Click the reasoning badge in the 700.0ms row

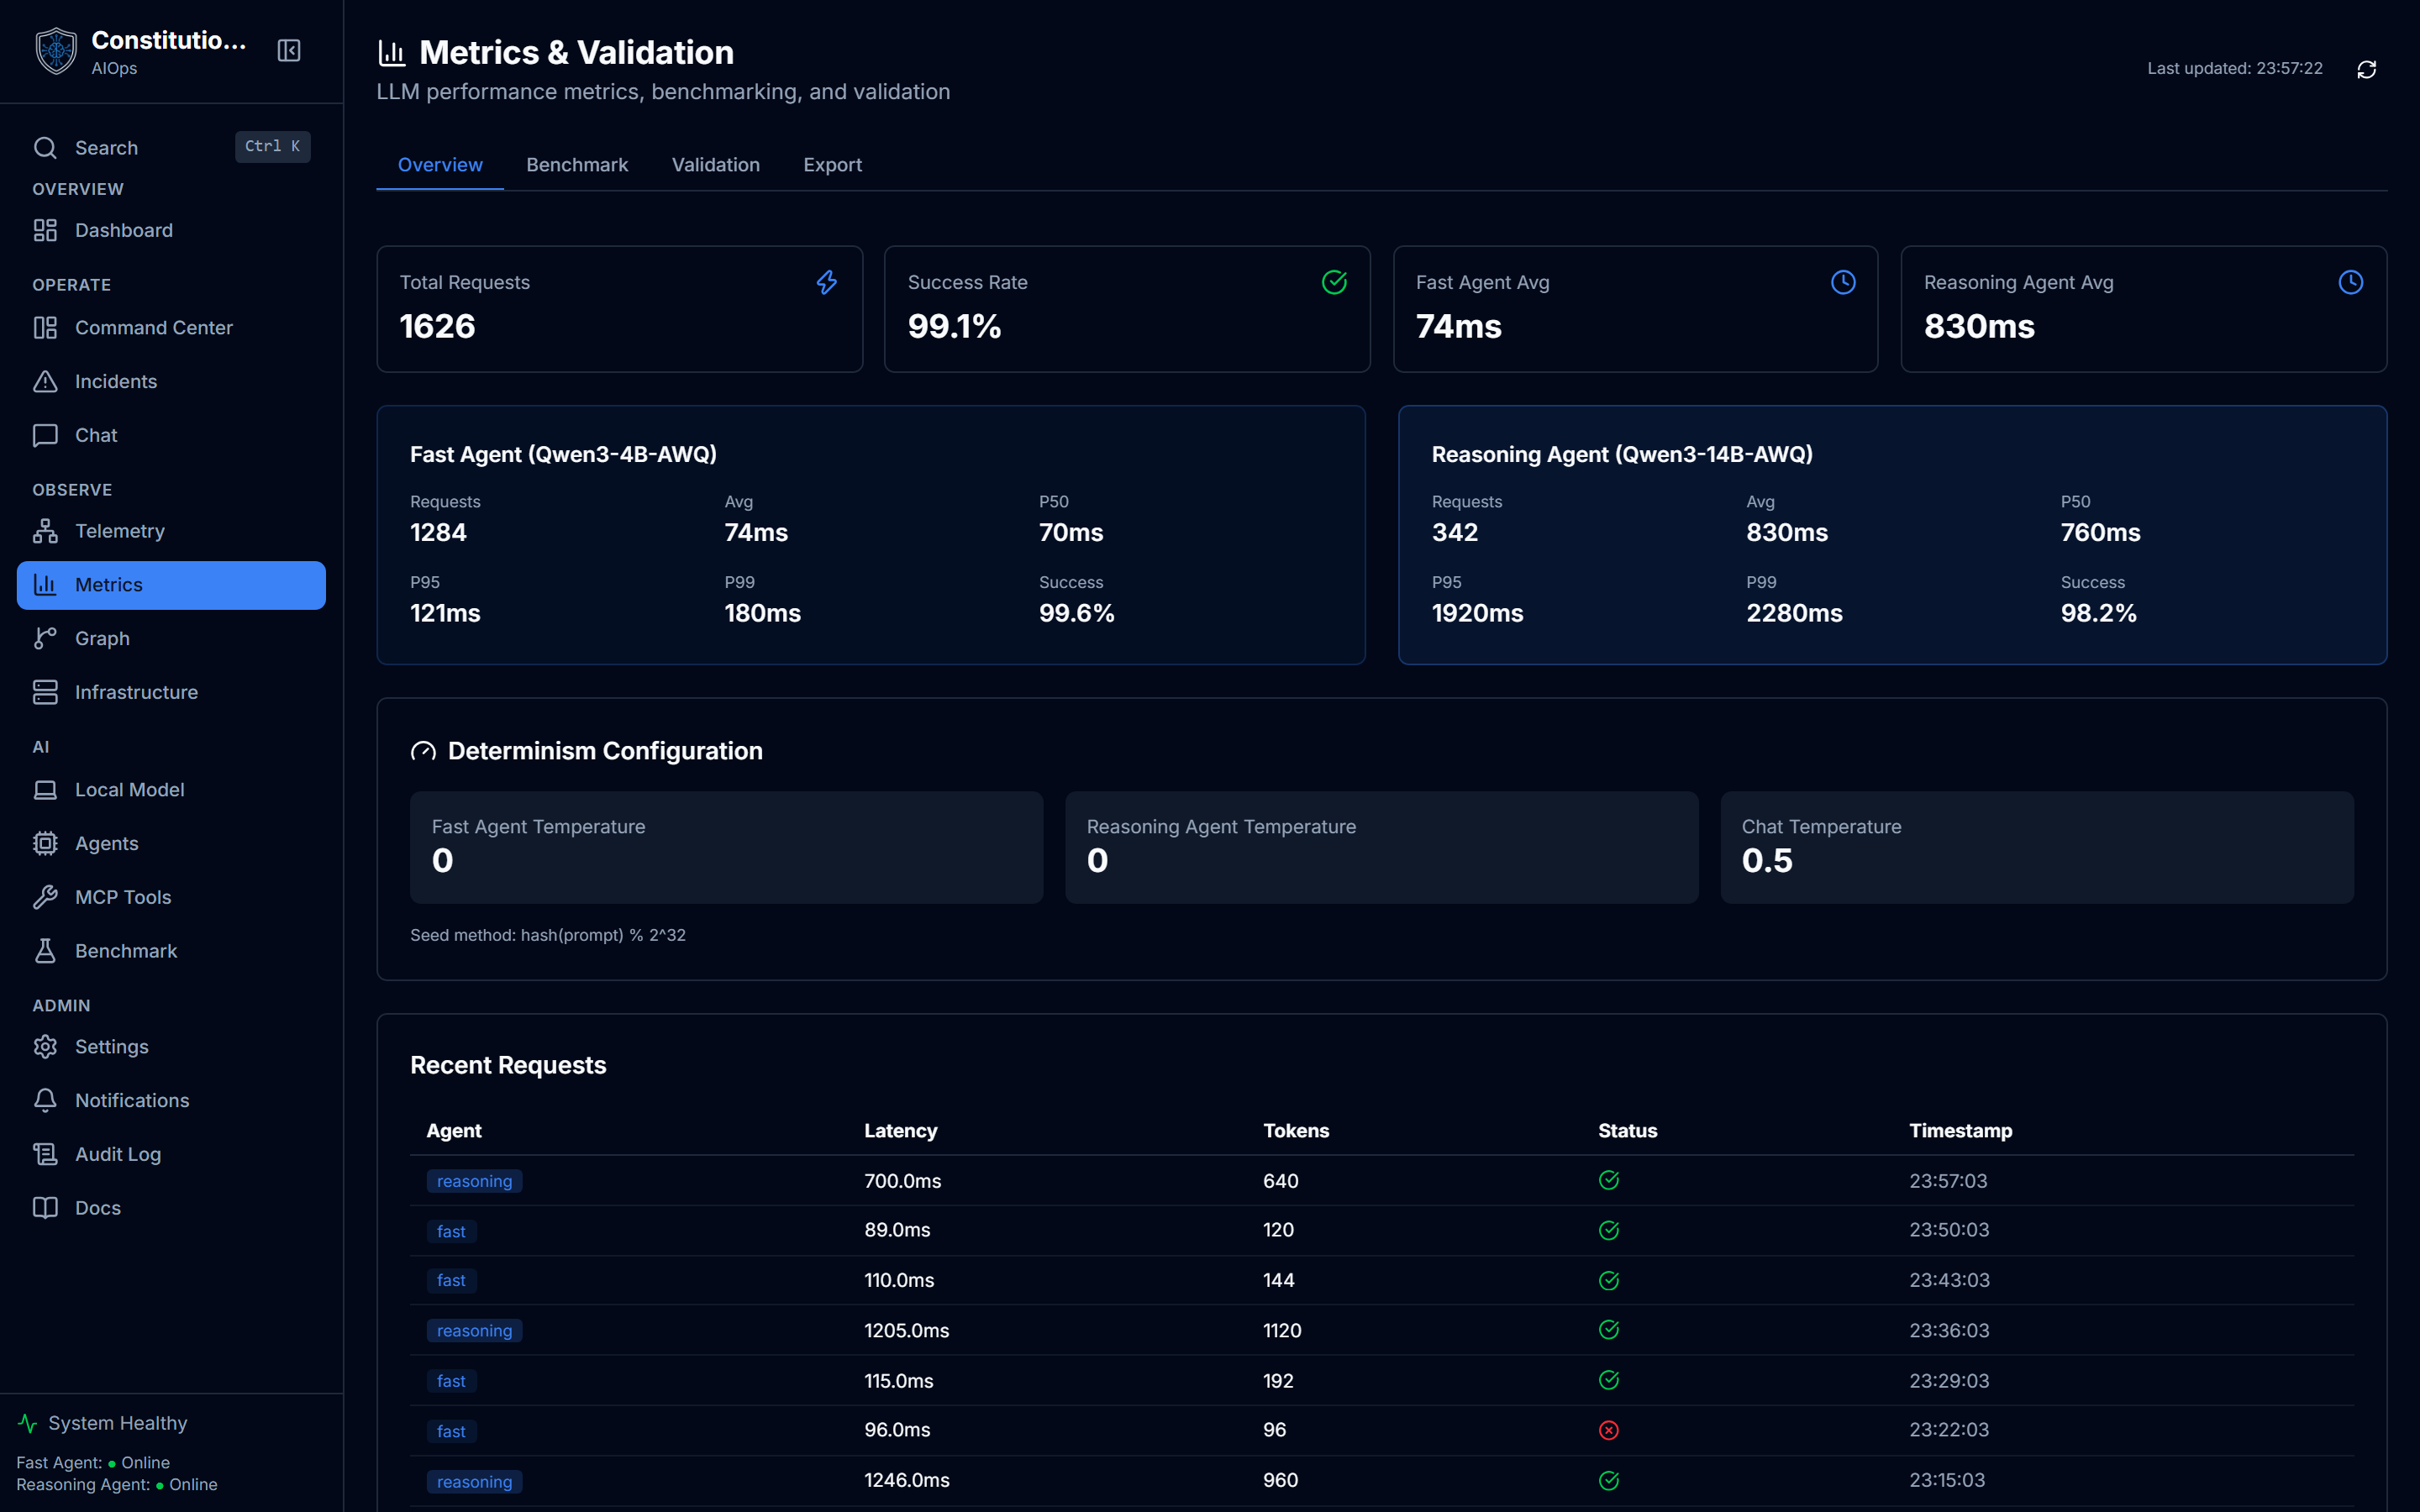(x=474, y=1182)
